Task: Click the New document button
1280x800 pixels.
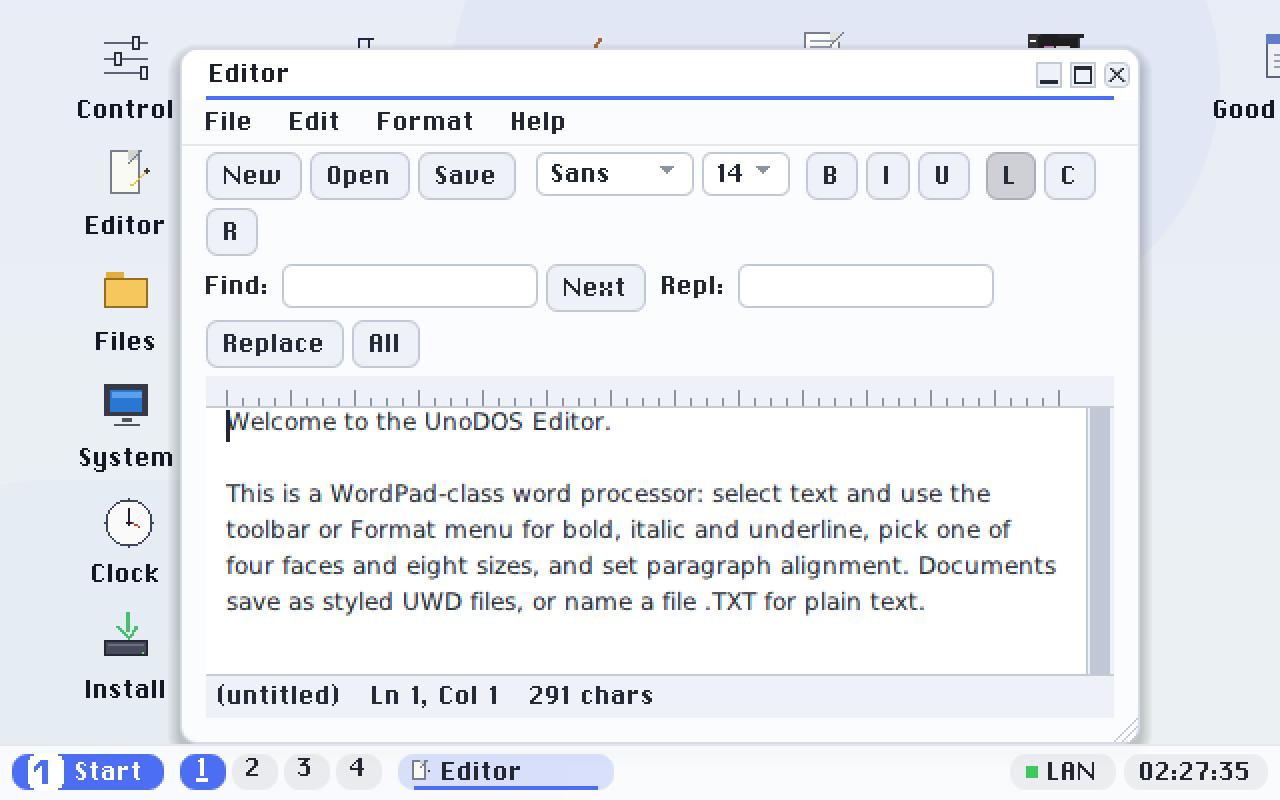Action: (253, 176)
